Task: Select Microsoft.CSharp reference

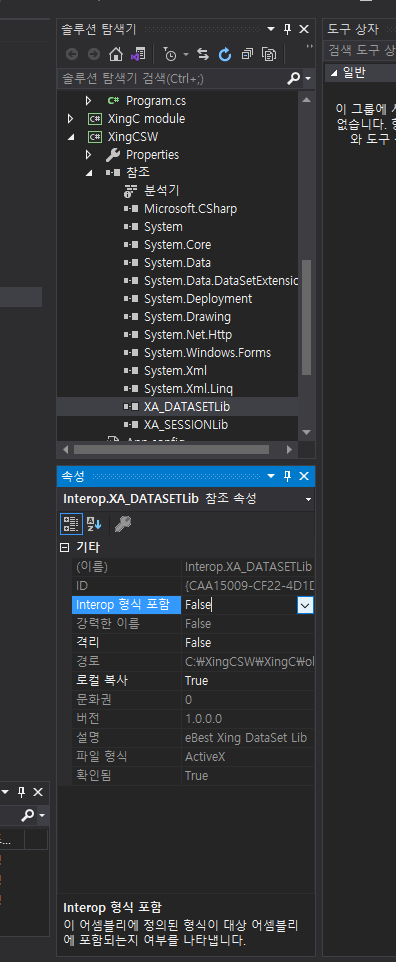Action: pos(190,209)
